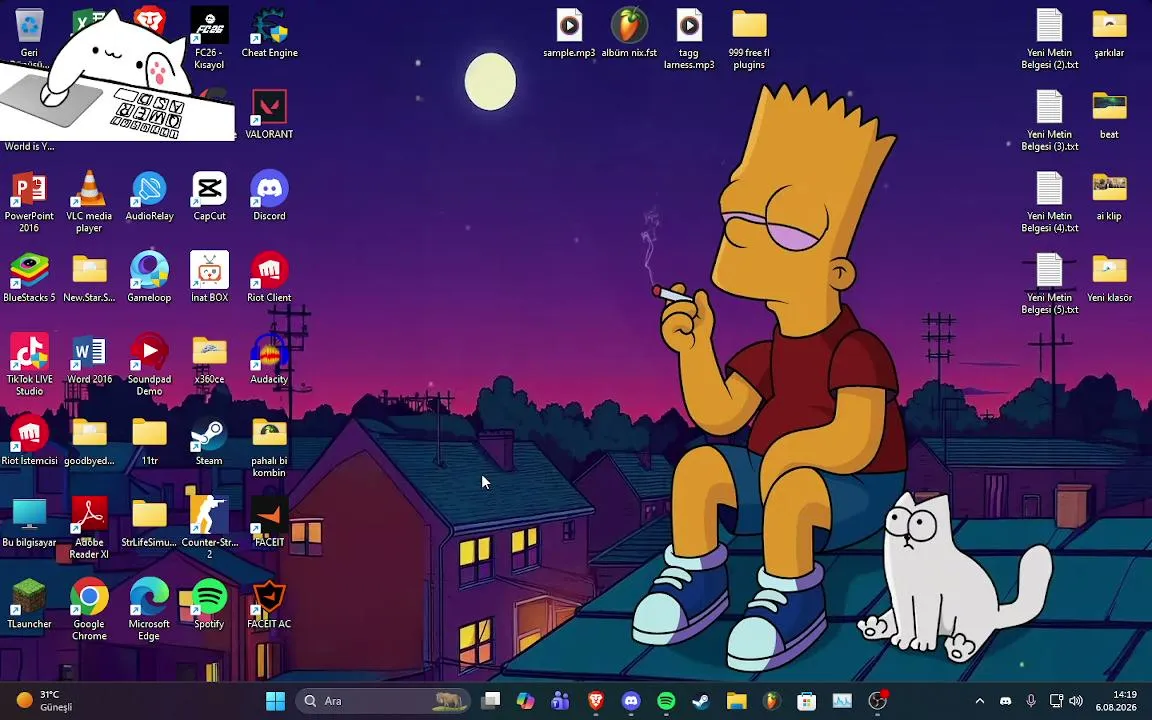Open the FC26 Kısayol shortcut
The height and width of the screenshot is (720, 1152).
tap(209, 38)
